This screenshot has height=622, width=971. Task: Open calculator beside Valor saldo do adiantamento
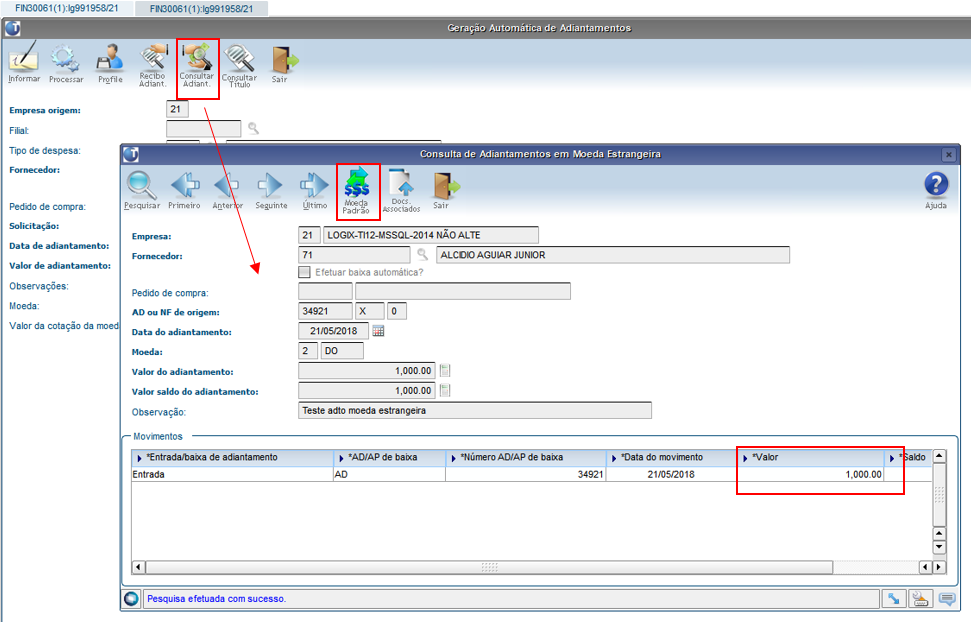coord(445,390)
